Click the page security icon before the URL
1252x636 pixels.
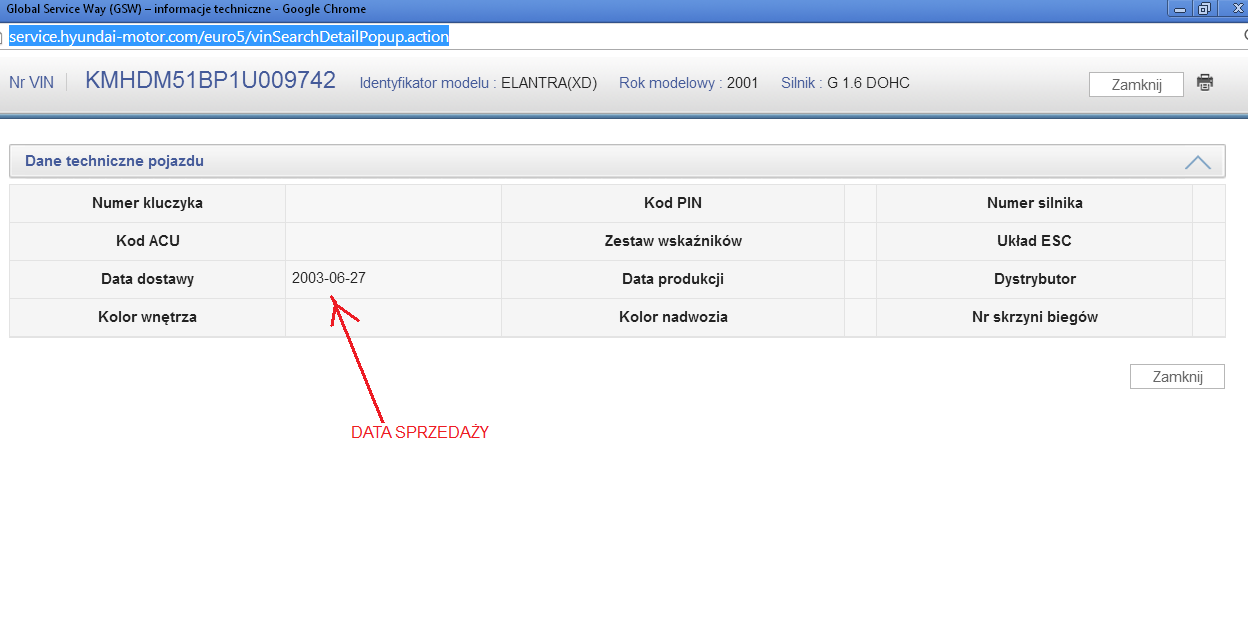pos(3,38)
